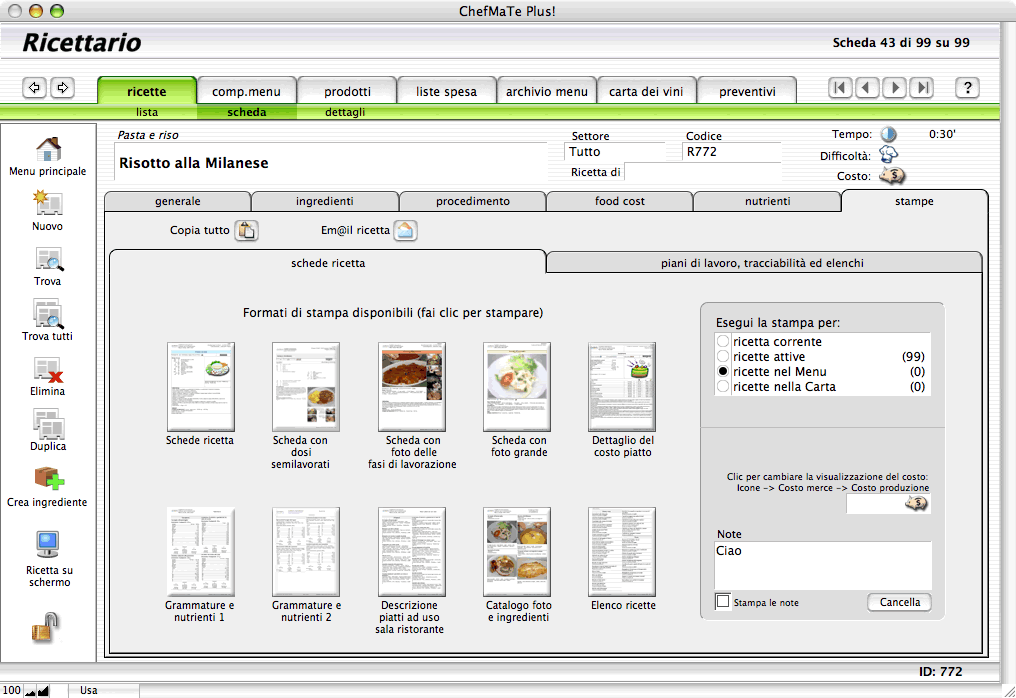Click the zoom out mountain icon in status bar
1016x698 pixels.
30,691
